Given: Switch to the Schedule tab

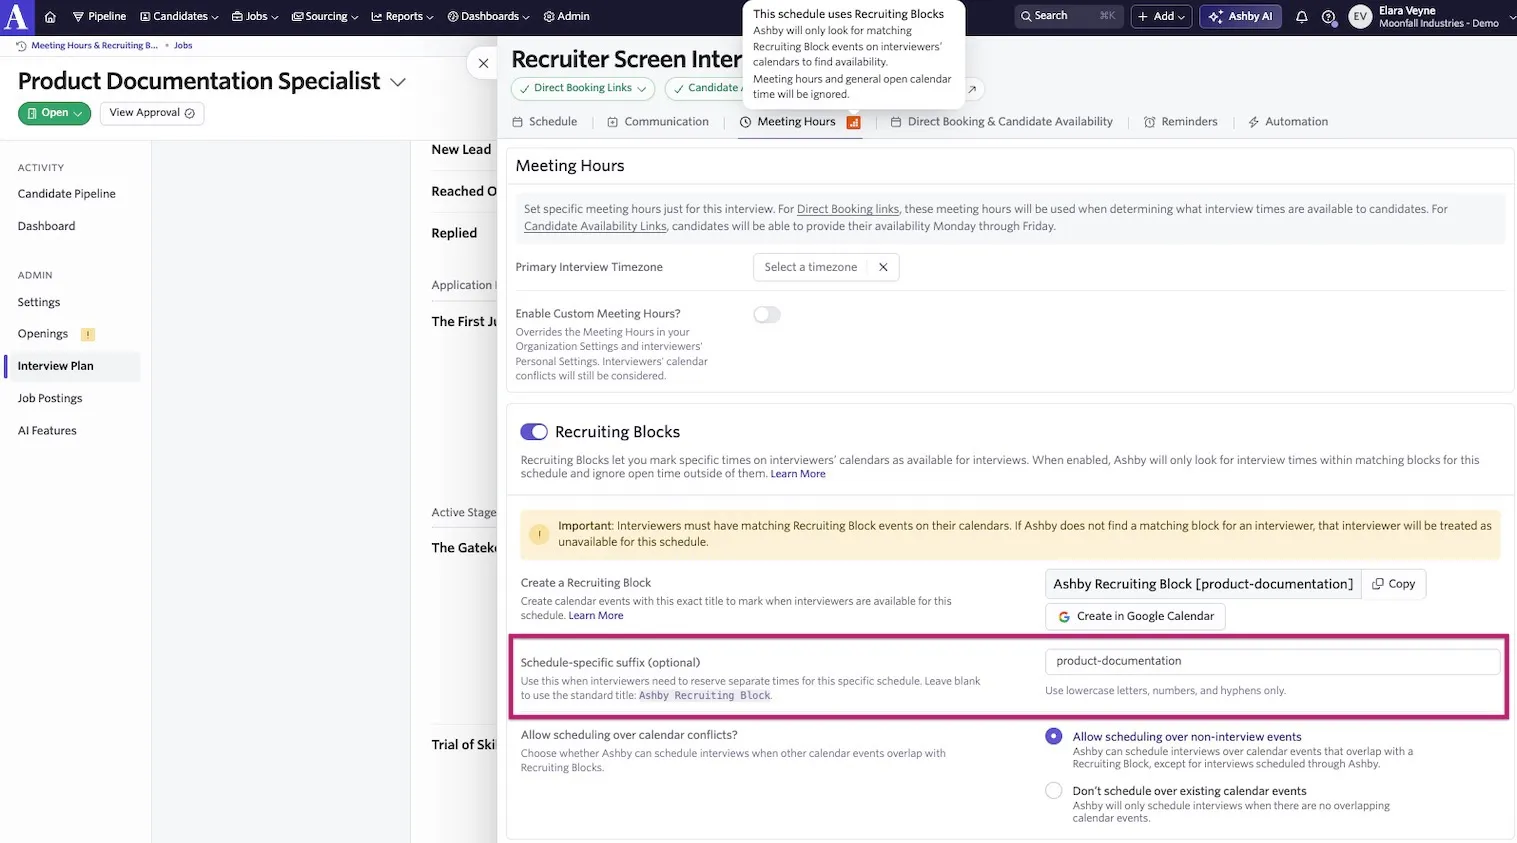Looking at the screenshot, I should (545, 122).
